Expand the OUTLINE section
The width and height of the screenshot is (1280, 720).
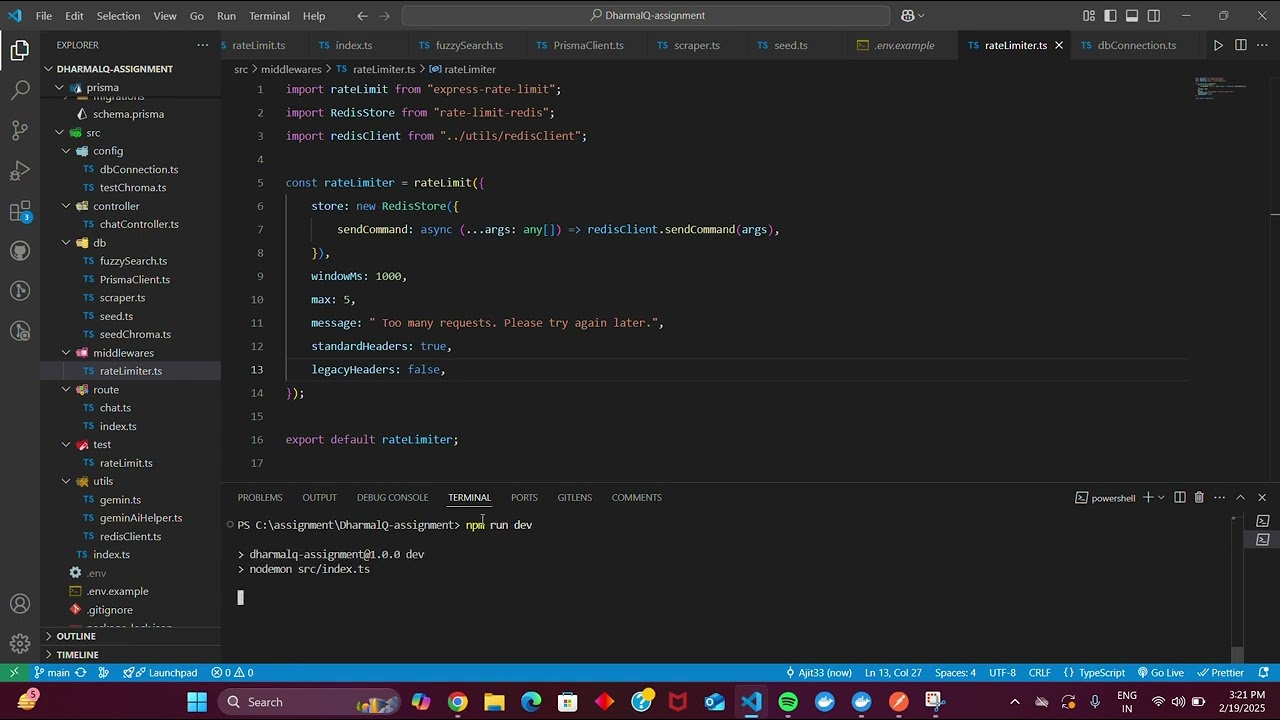76,636
